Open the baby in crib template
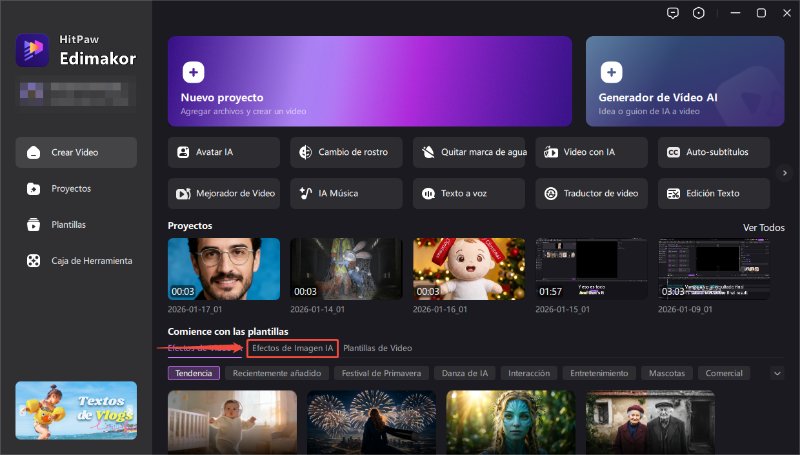Image resolution: width=800 pixels, height=455 pixels. (x=232, y=422)
